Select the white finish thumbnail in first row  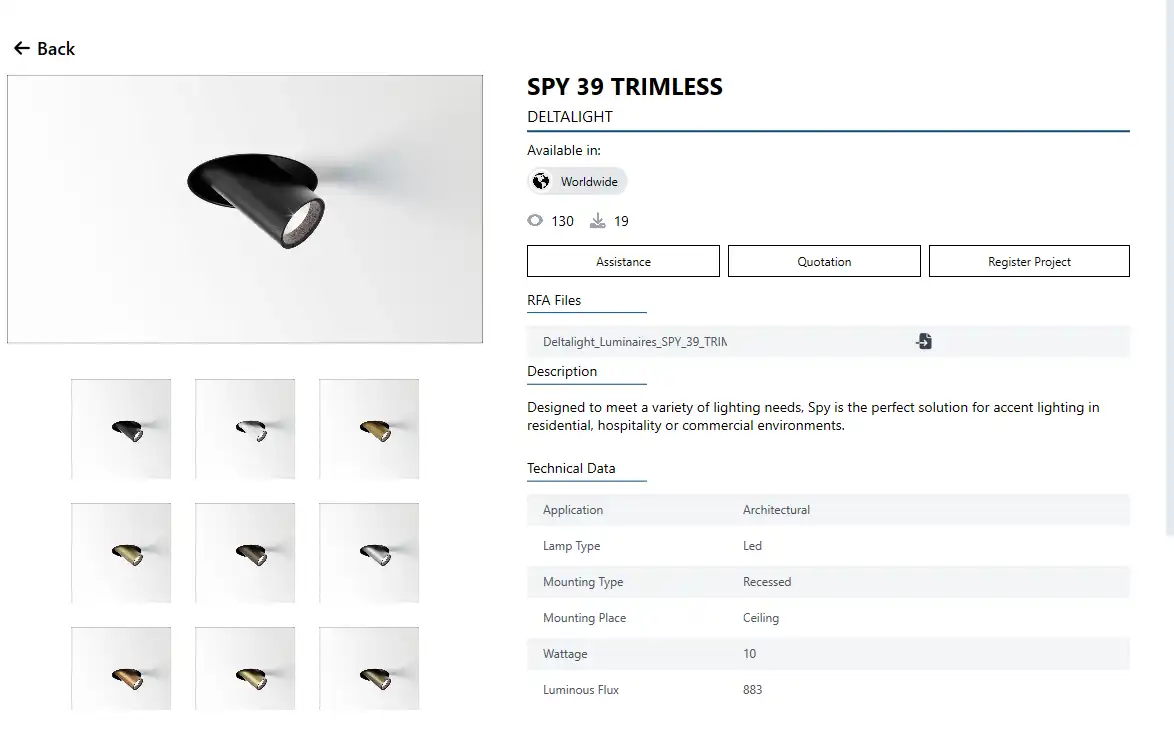click(x=245, y=428)
